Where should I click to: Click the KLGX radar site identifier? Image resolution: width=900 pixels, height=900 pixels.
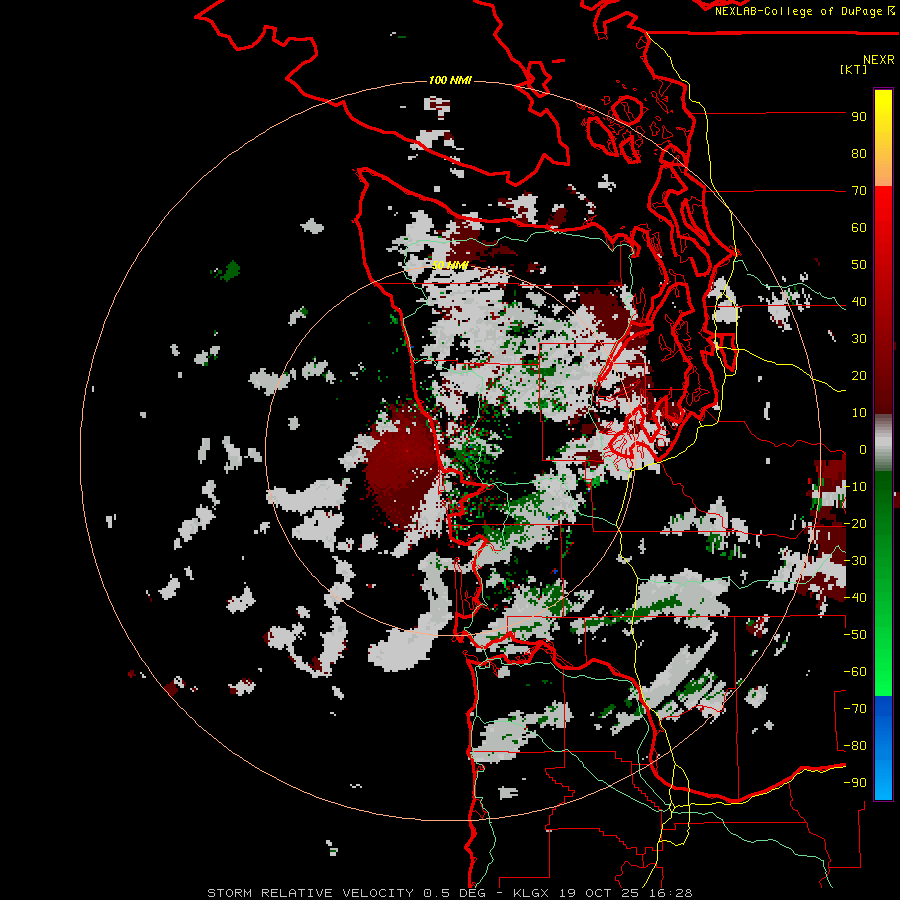pos(532,893)
